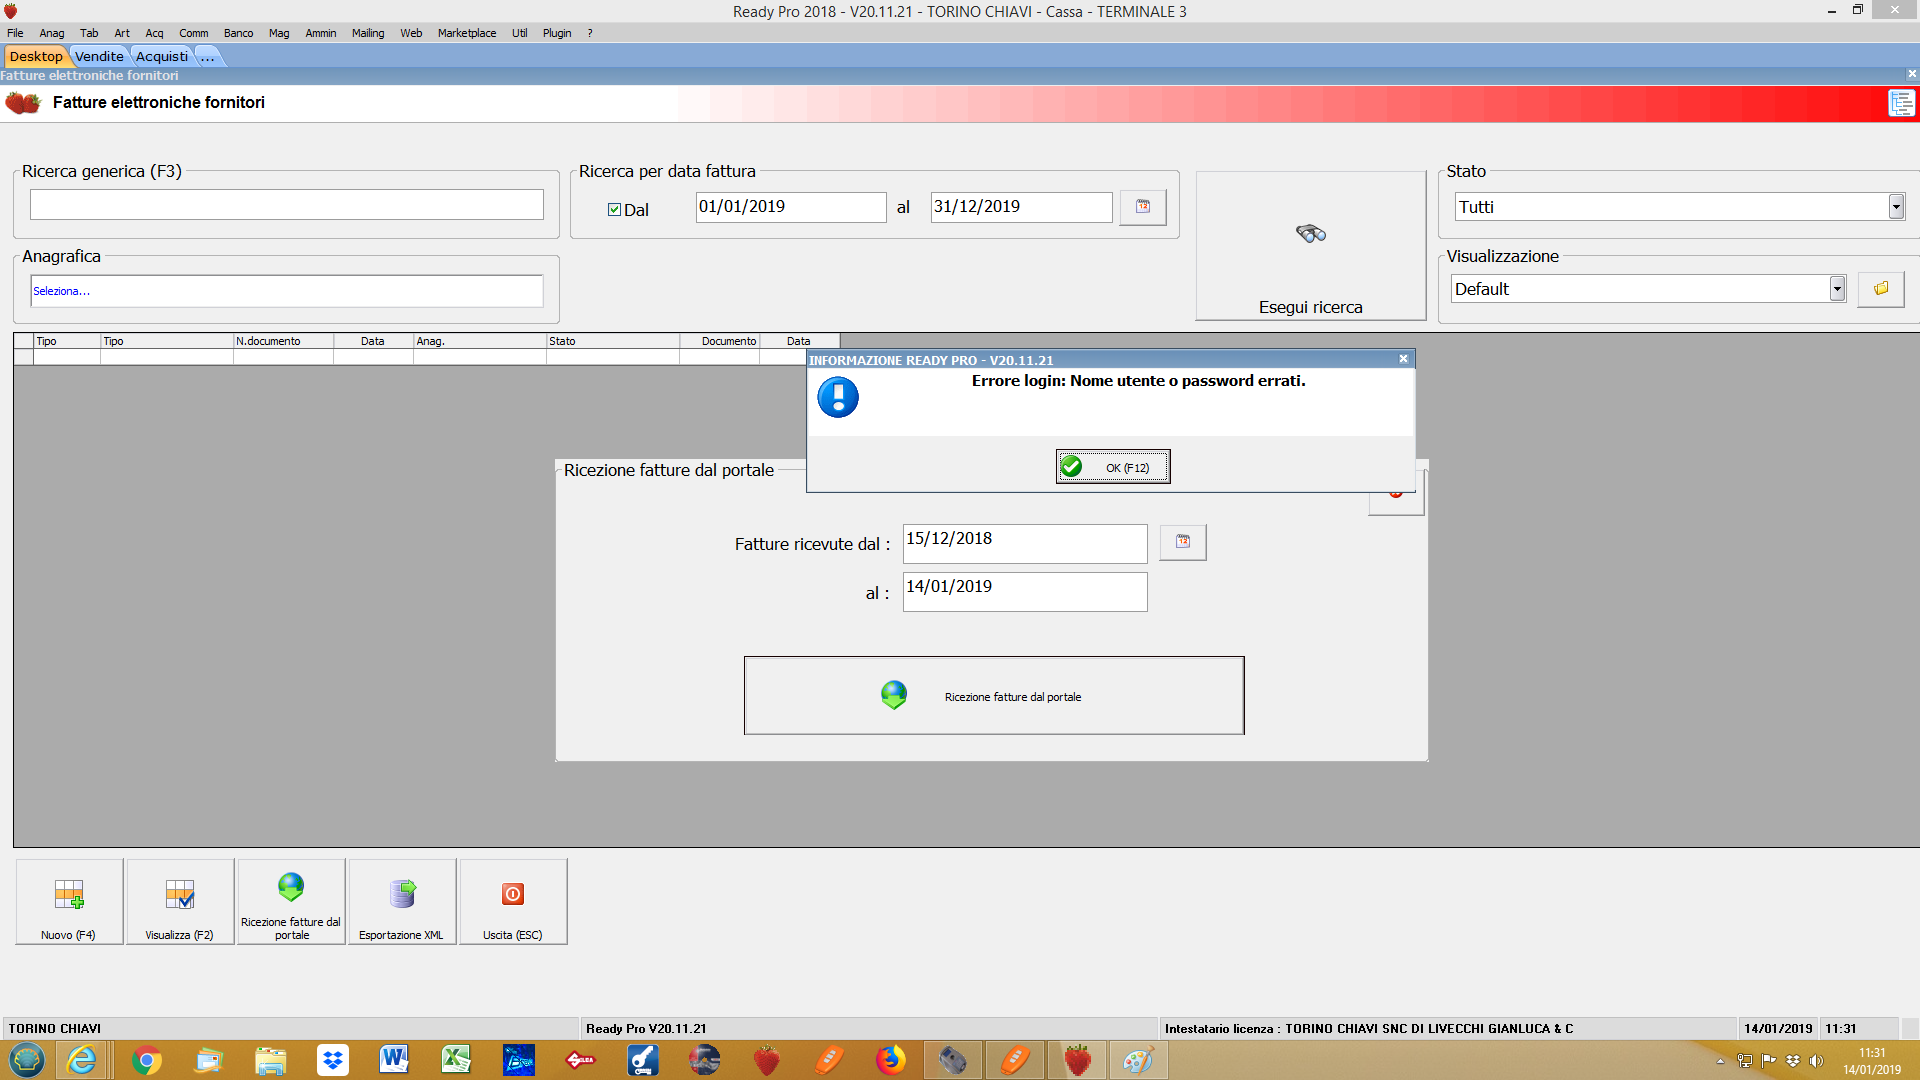Viewport: 1920px width, 1080px height.
Task: Open Internet Explorer from taskbar
Action: [82, 1060]
